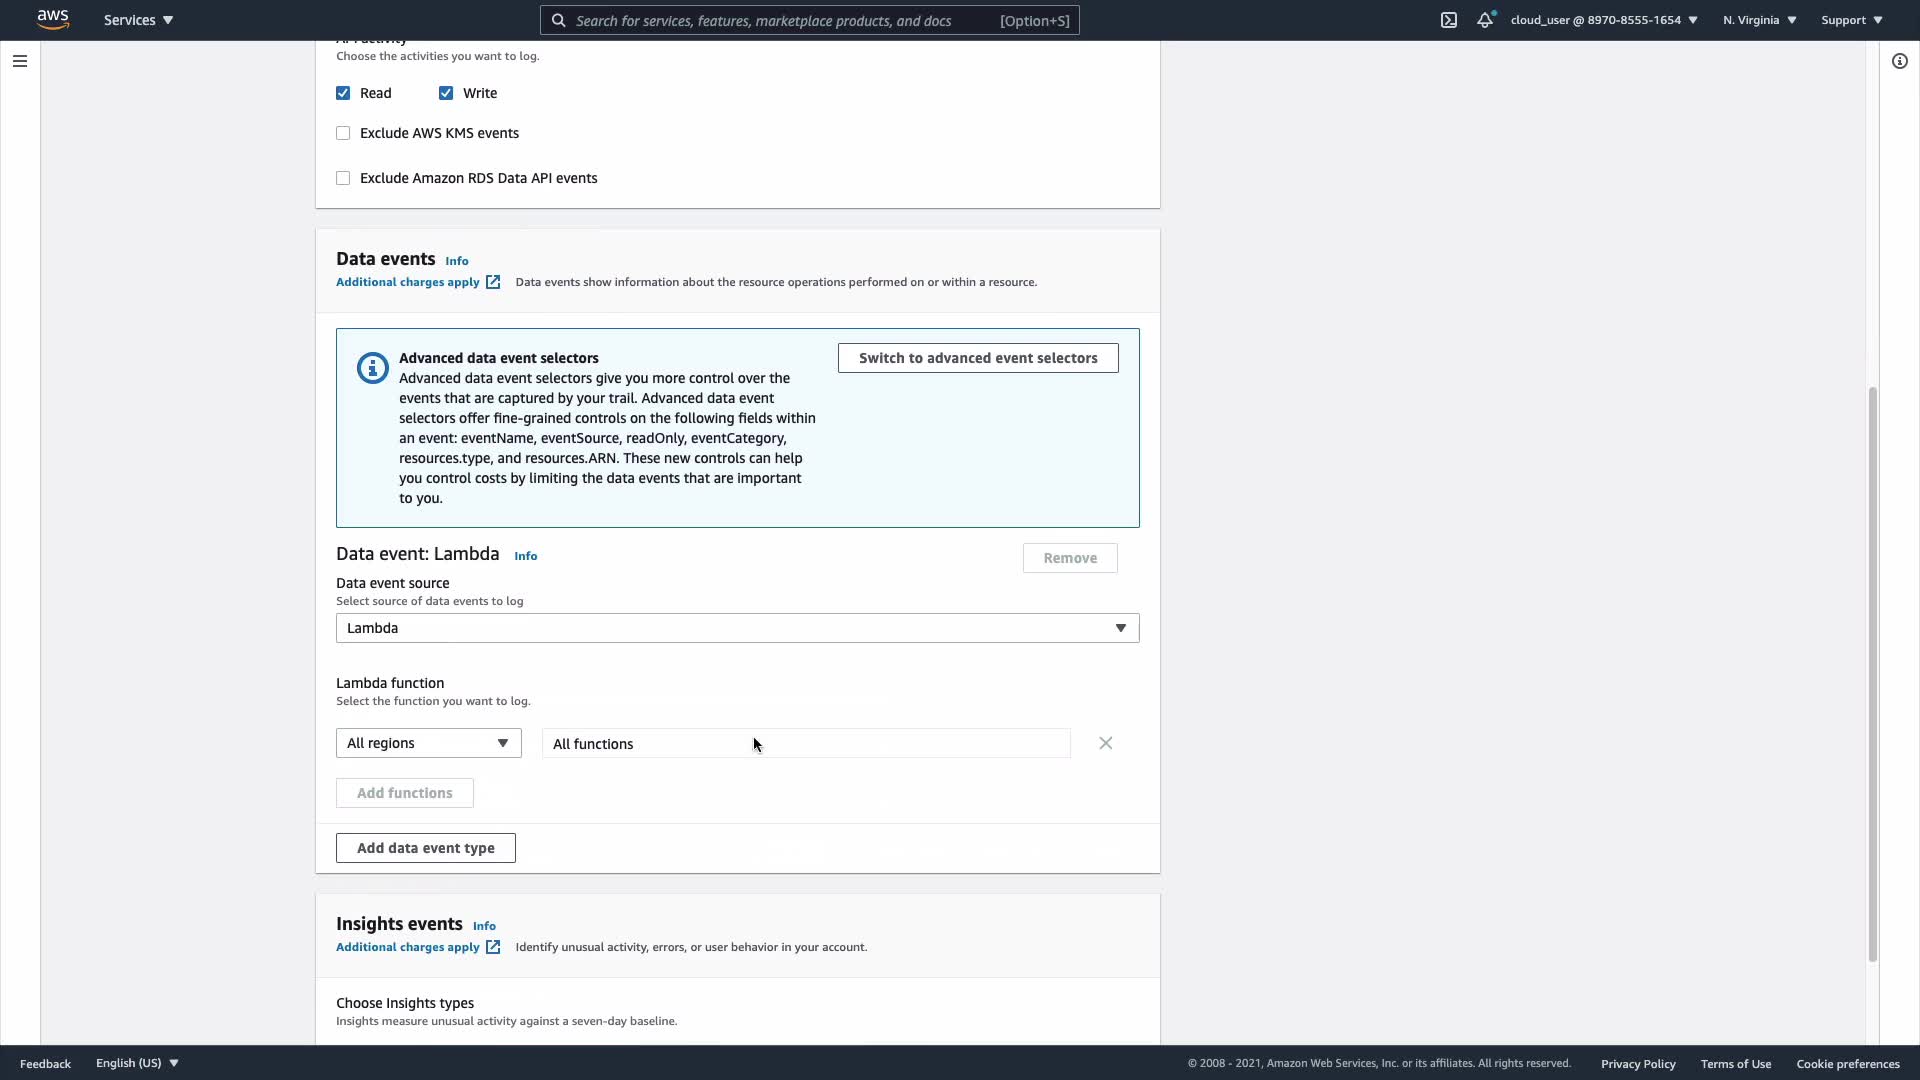This screenshot has width=1920, height=1080.
Task: Expand the All regions dropdown
Action: pos(428,743)
